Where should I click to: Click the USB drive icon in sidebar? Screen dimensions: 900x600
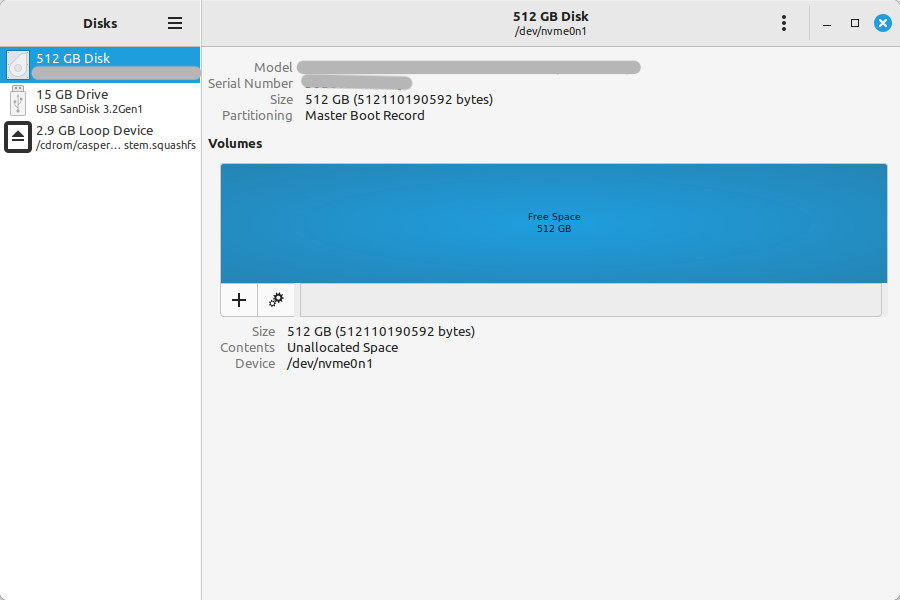coord(18,100)
